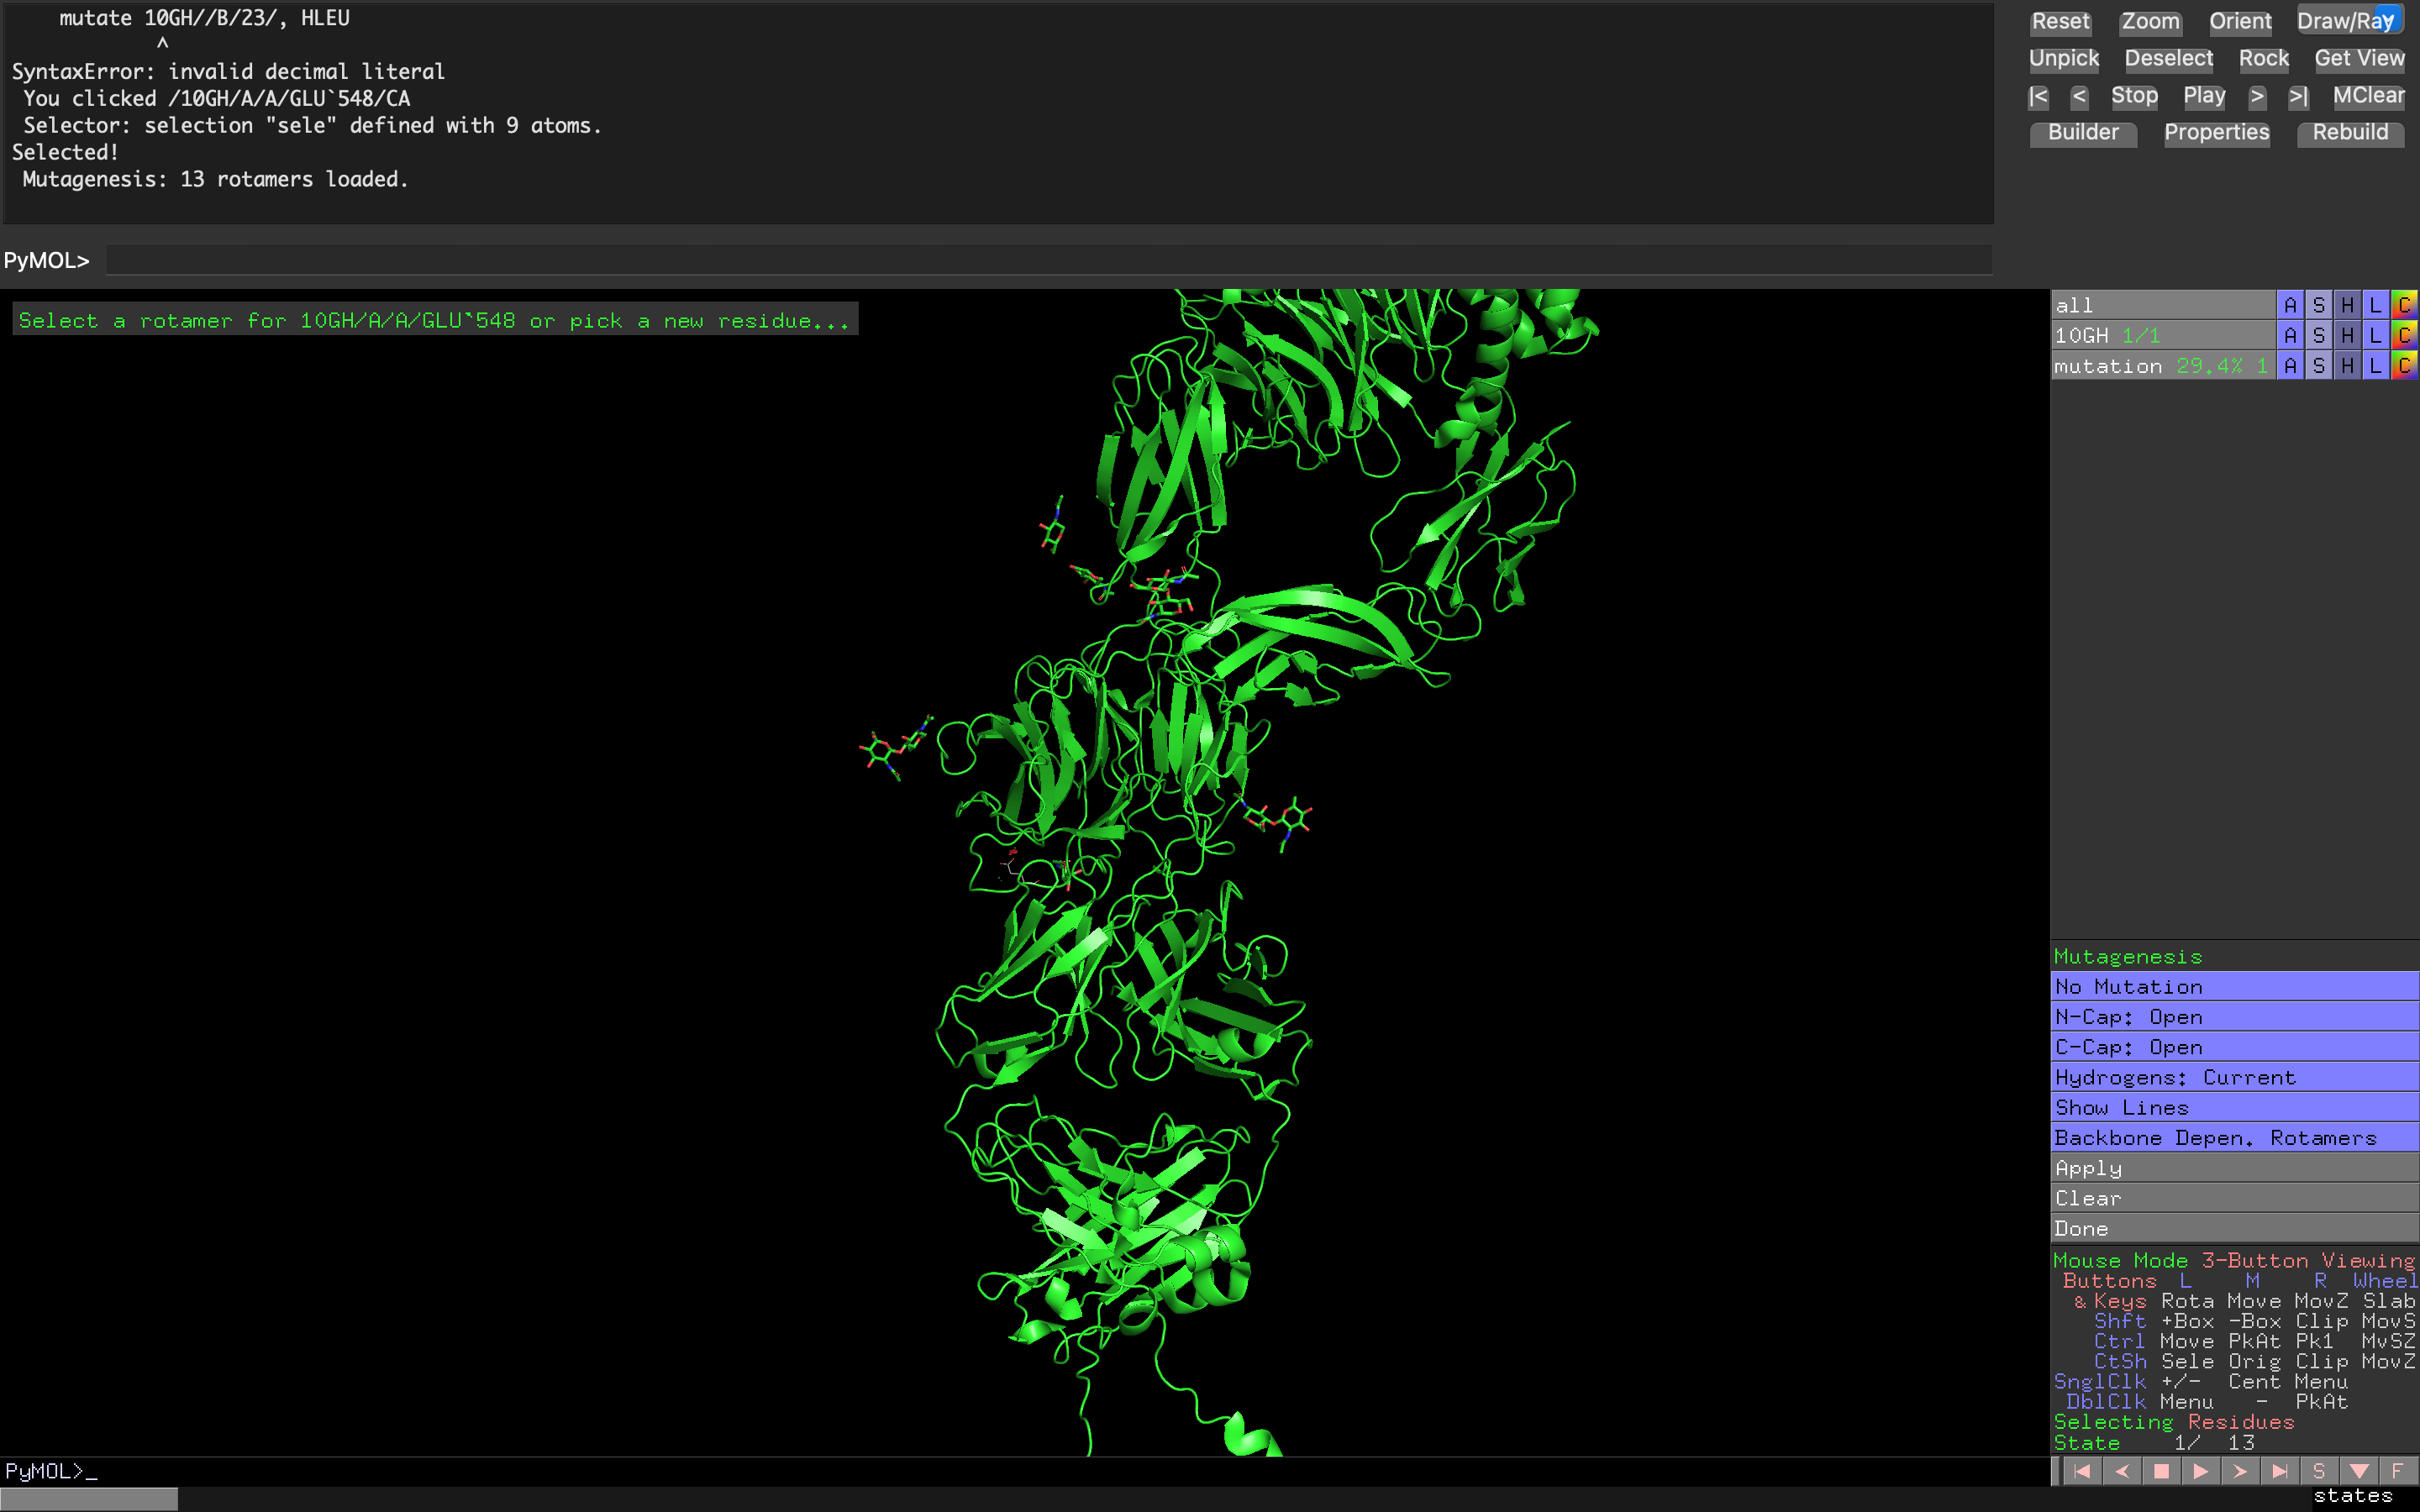Image resolution: width=2420 pixels, height=1512 pixels.
Task: Advance a frame with top > button
Action: [x=2257, y=96]
